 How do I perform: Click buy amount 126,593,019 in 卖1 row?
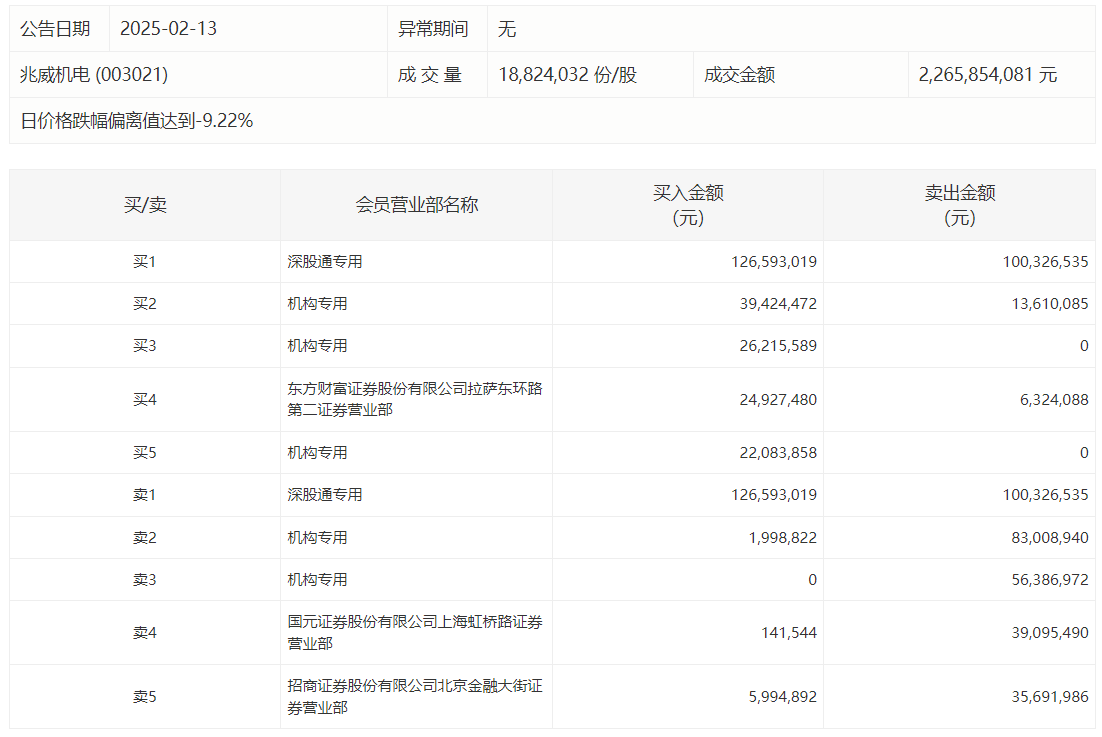[774, 495]
